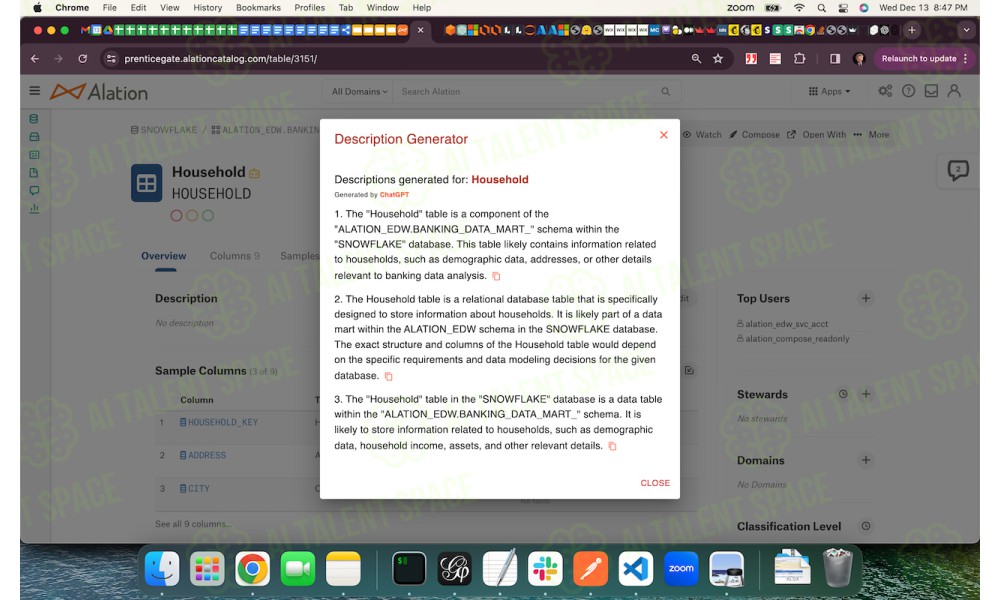Open the More actions menu
Image resolution: width=1000 pixels, height=600 pixels.
[871, 135]
